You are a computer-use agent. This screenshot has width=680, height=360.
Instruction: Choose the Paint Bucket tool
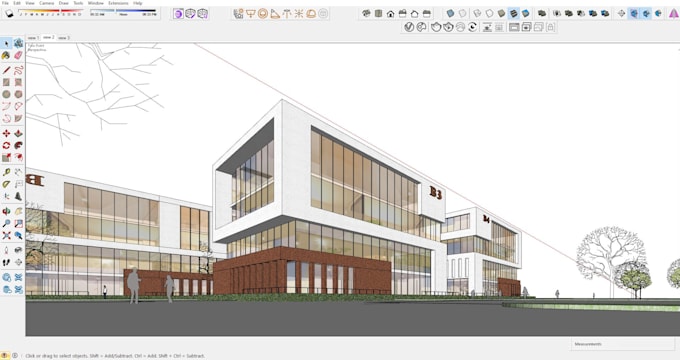click(6, 55)
